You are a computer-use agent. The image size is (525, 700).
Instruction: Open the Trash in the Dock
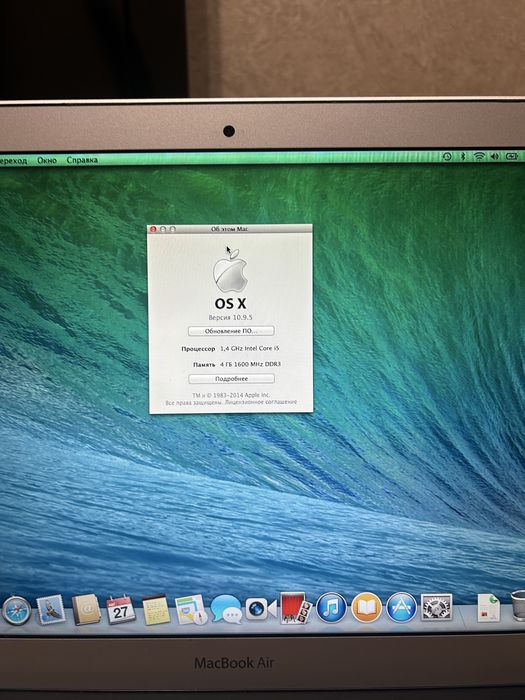click(518, 605)
